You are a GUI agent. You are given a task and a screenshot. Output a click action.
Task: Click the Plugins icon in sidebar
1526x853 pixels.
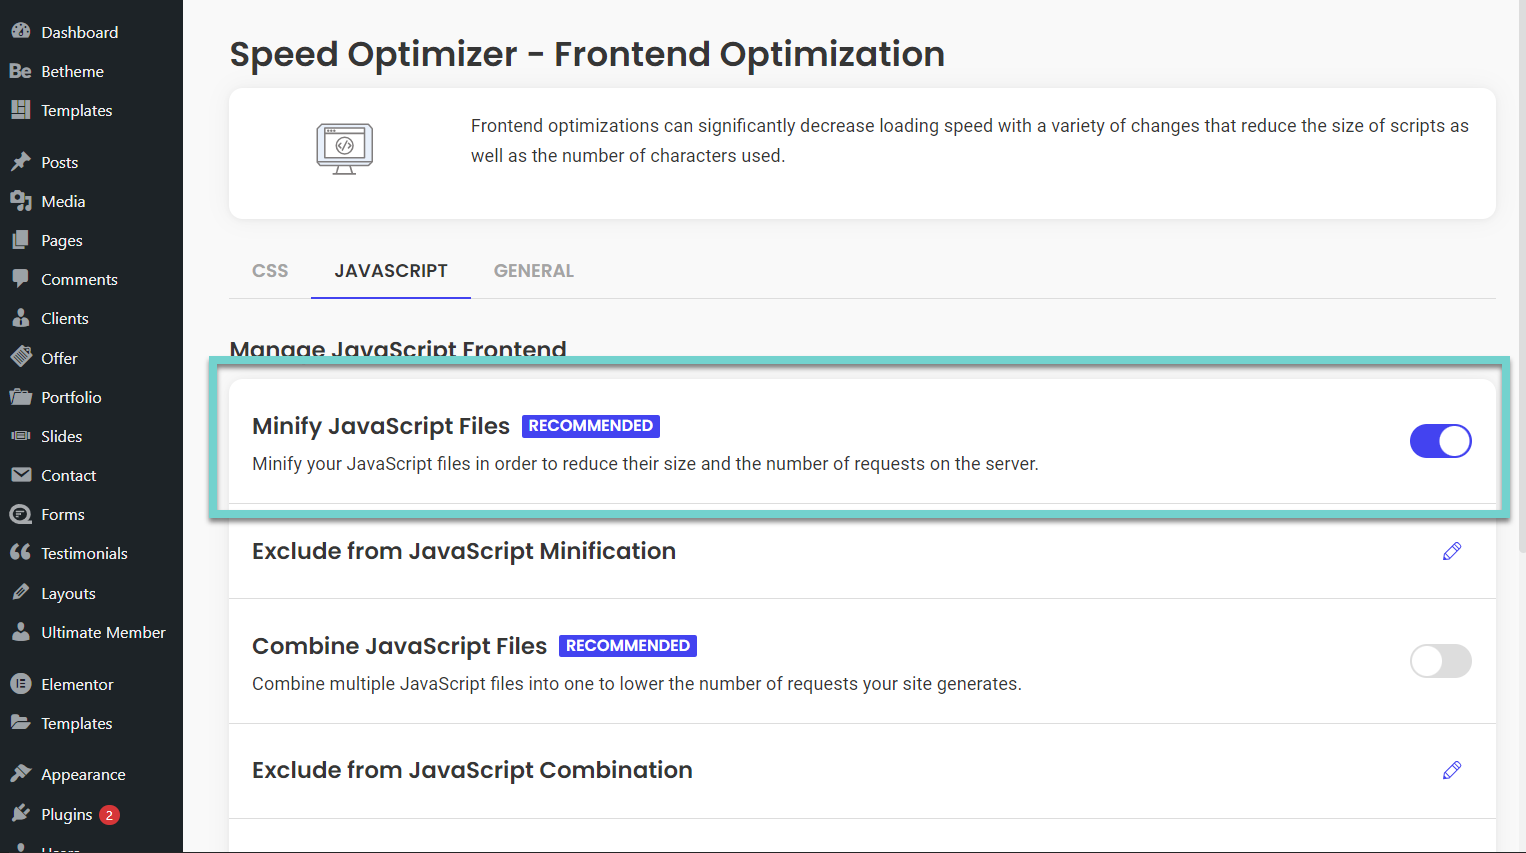[x=20, y=814]
